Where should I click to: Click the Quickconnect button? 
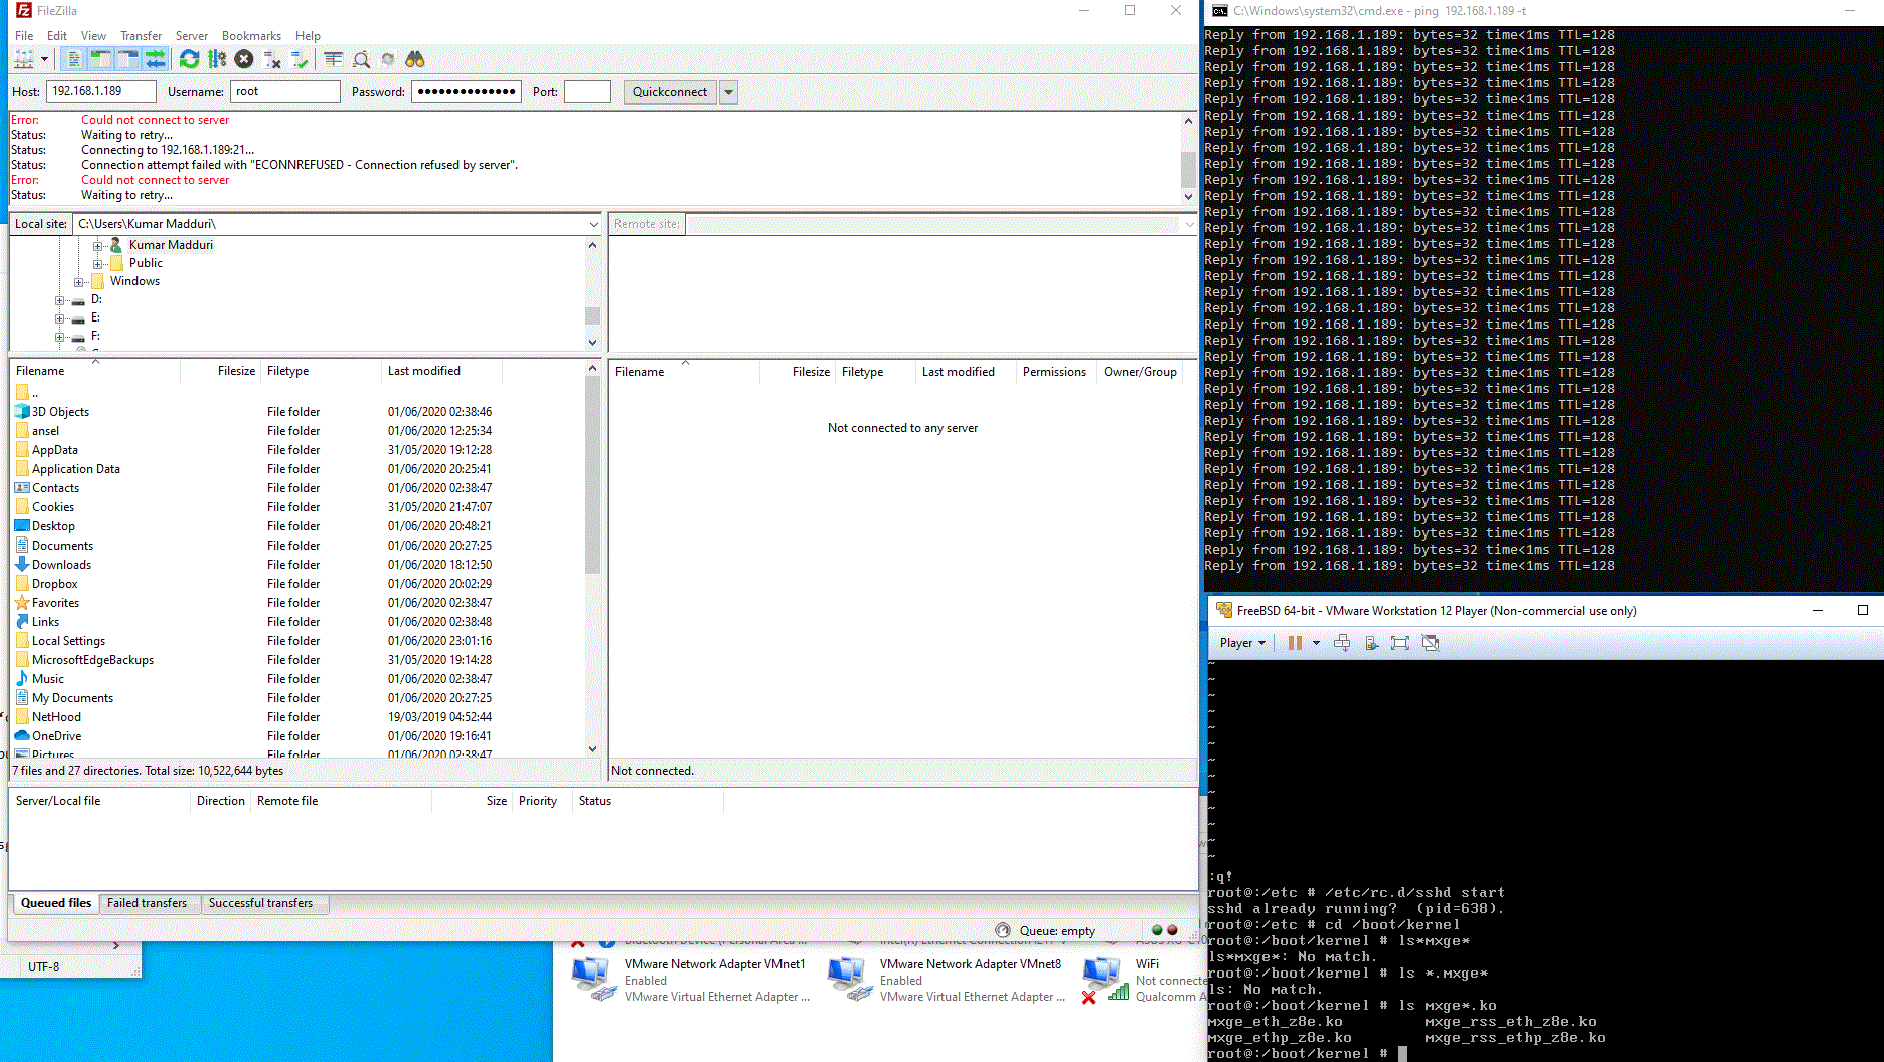[669, 92]
